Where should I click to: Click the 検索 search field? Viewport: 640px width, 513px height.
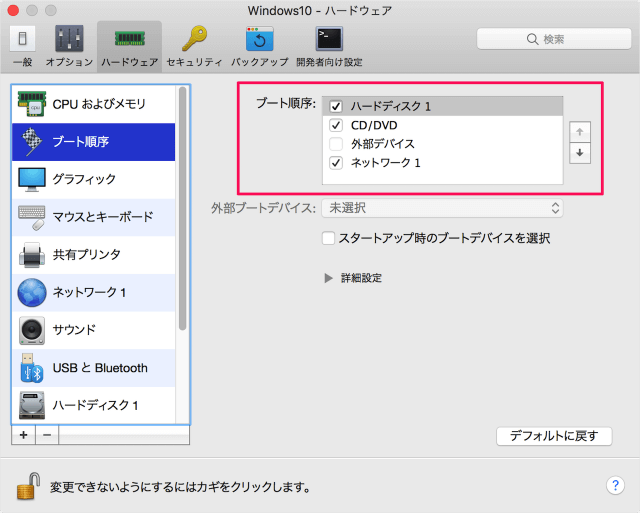click(x=552, y=39)
